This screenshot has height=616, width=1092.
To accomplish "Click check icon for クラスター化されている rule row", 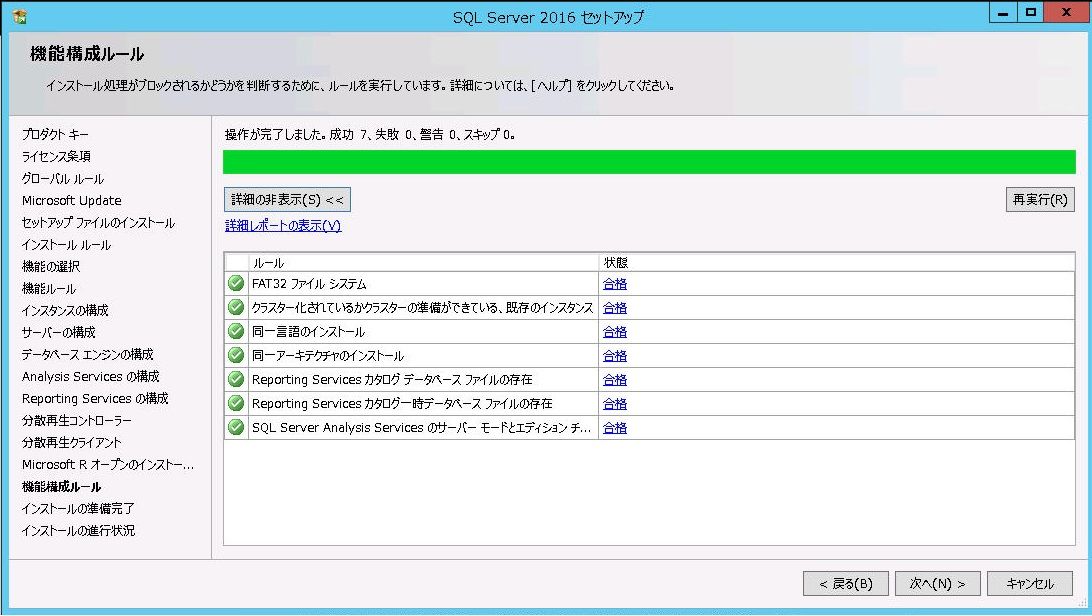I will (x=236, y=307).
